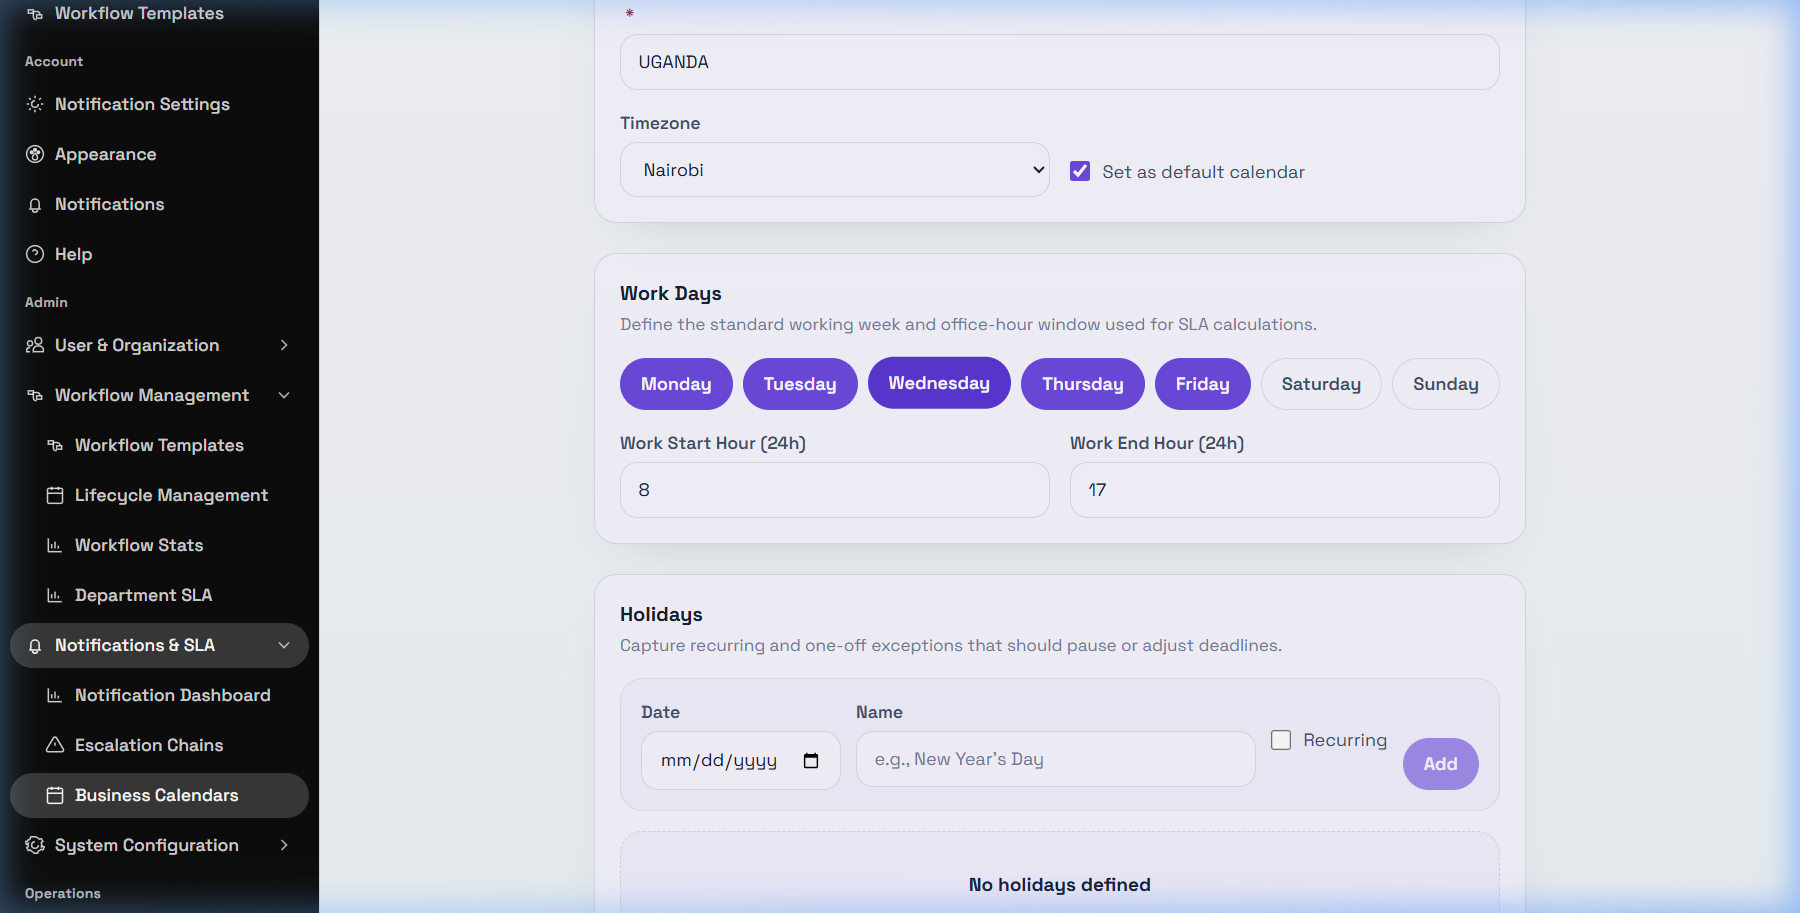Image resolution: width=1800 pixels, height=913 pixels.
Task: Click the Work Start Hour field
Action: (835, 490)
